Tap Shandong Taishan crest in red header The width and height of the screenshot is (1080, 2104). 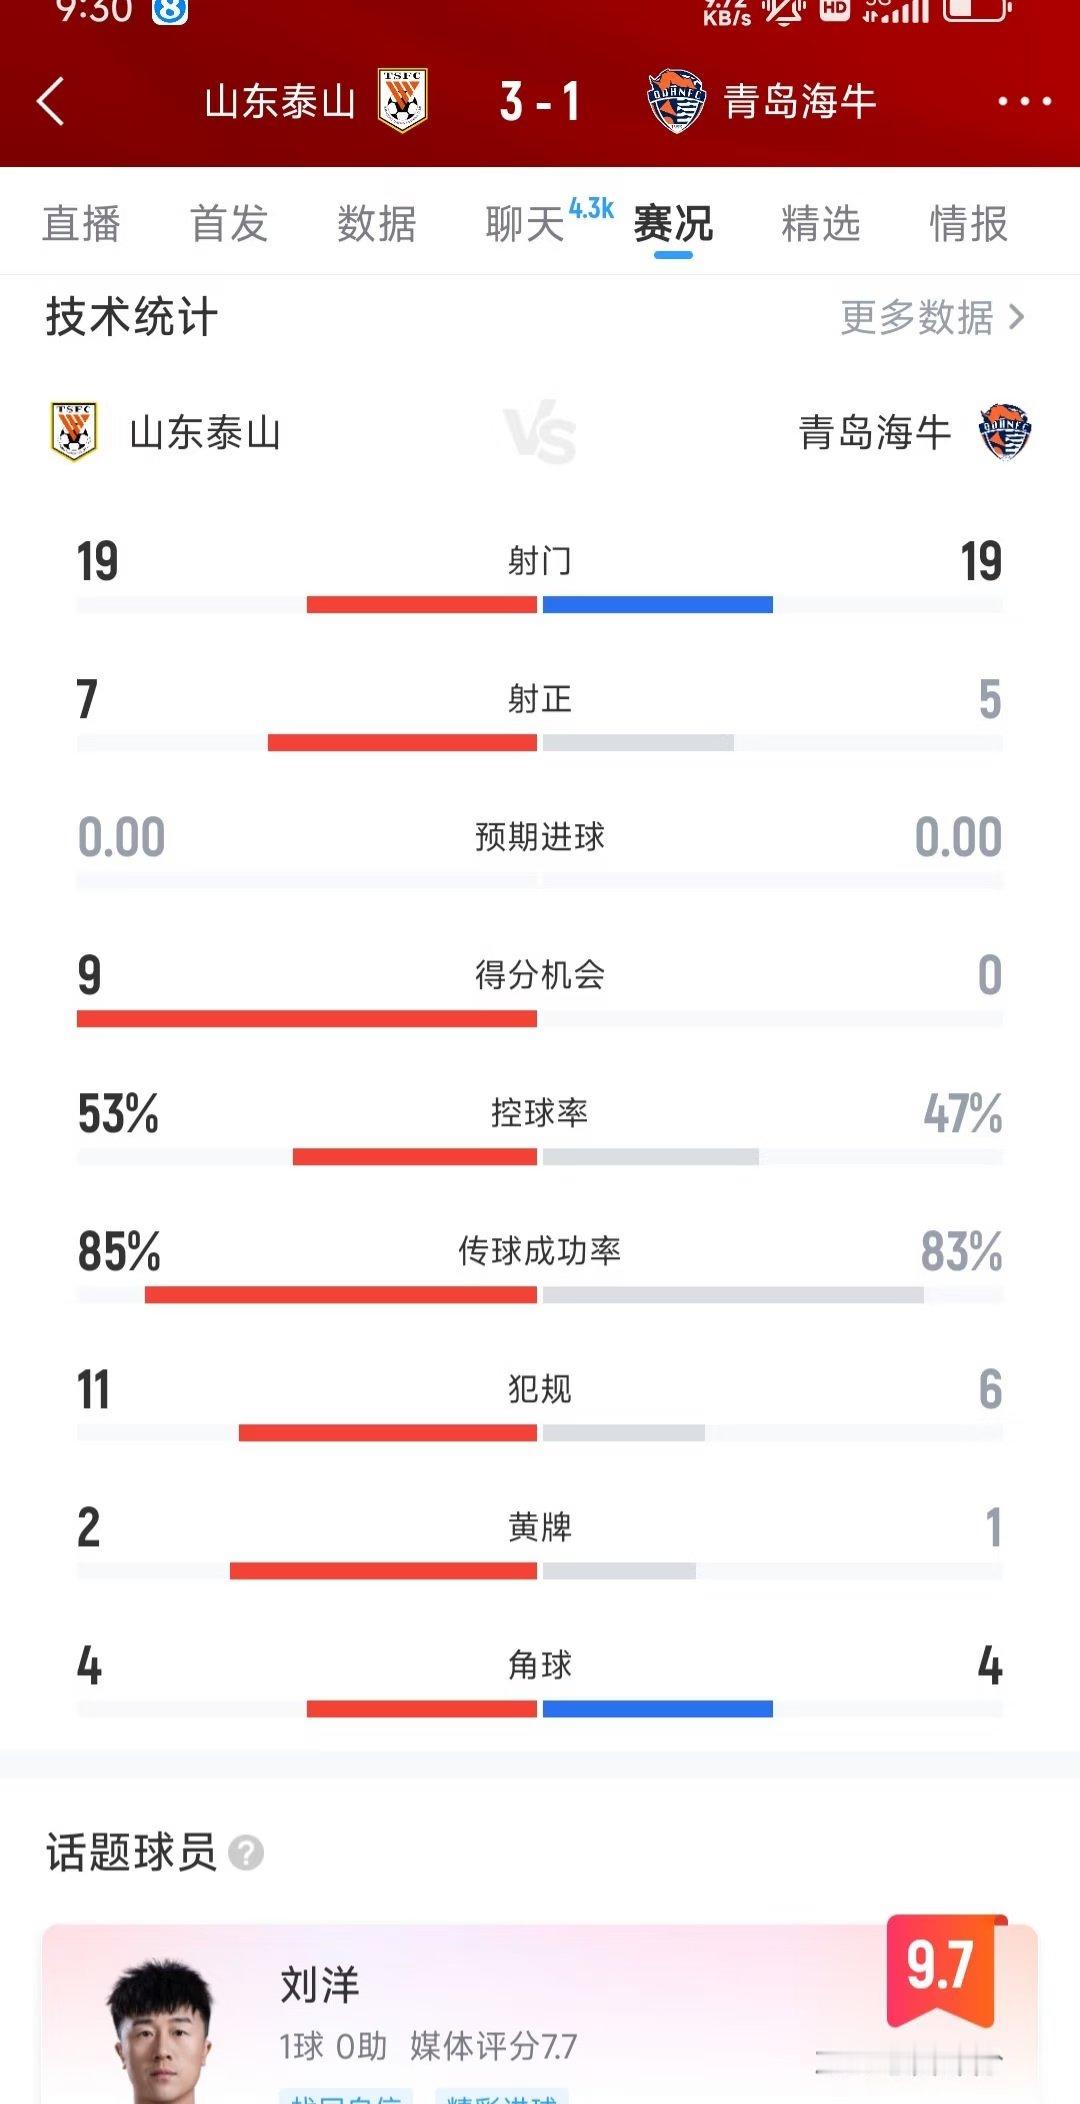click(403, 101)
